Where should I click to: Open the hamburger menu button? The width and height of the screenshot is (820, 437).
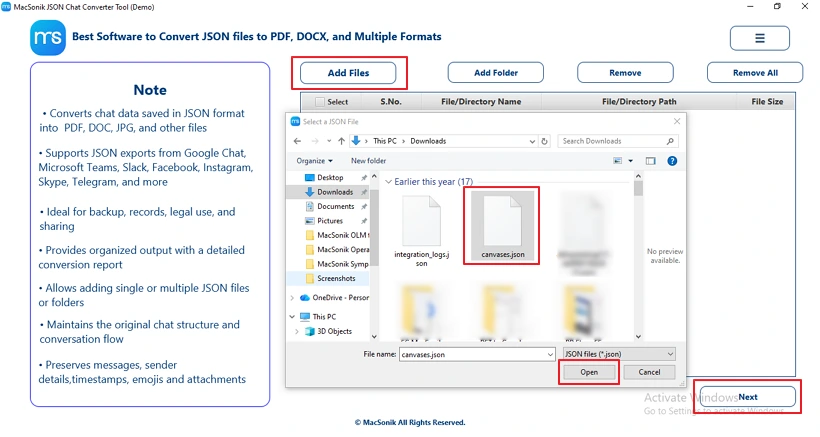(759, 38)
